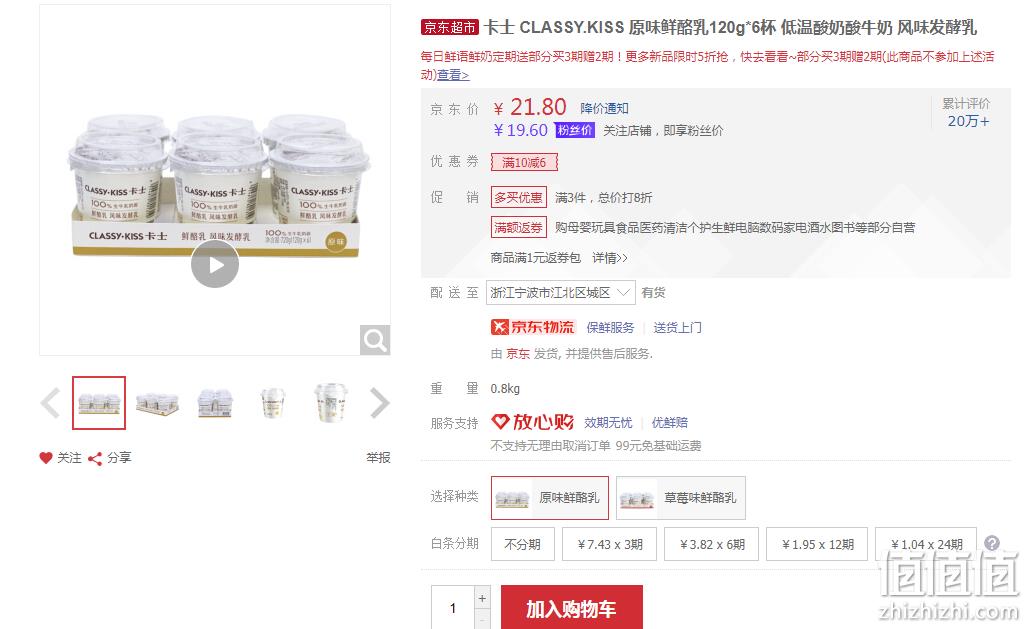Select the 原味鲜酪乳 variety option
The image size is (1028, 629).
pos(549,498)
